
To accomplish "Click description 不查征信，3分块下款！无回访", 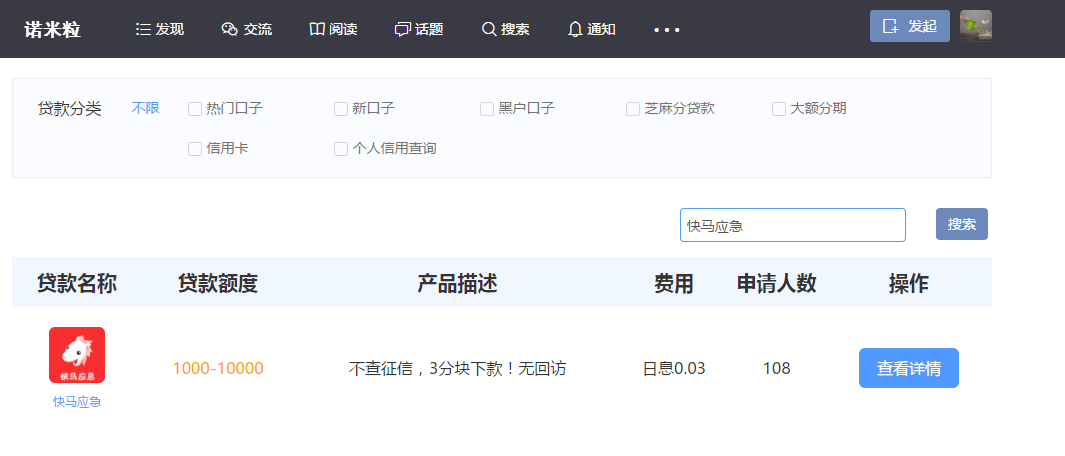I will [x=457, y=369].
